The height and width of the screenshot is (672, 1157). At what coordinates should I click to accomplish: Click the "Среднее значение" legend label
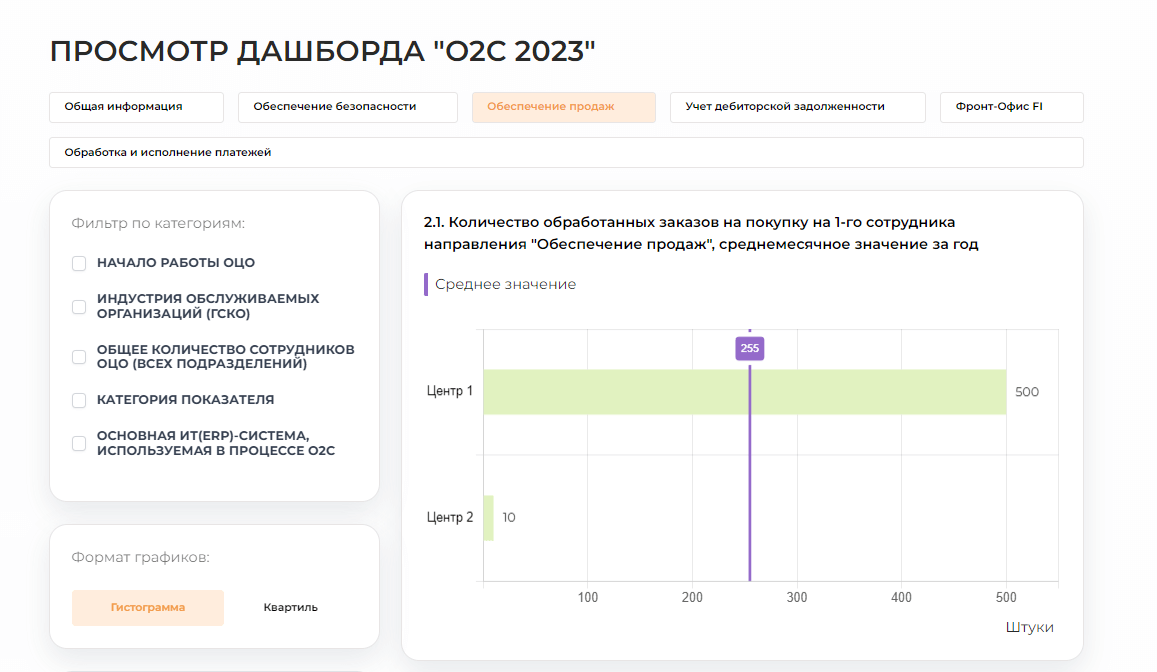506,284
